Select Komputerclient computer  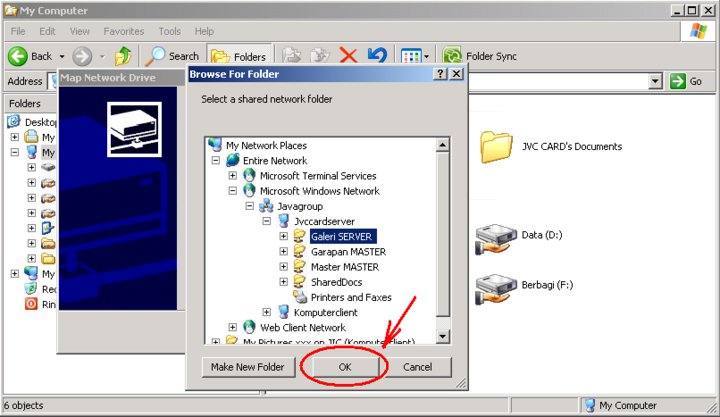(326, 312)
